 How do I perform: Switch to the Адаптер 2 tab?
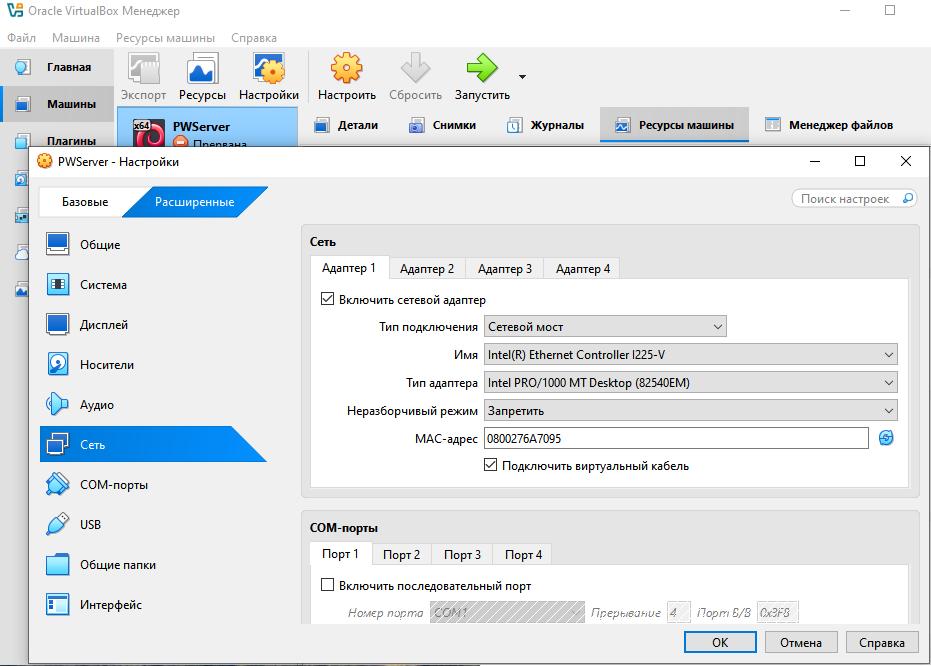pos(427,268)
